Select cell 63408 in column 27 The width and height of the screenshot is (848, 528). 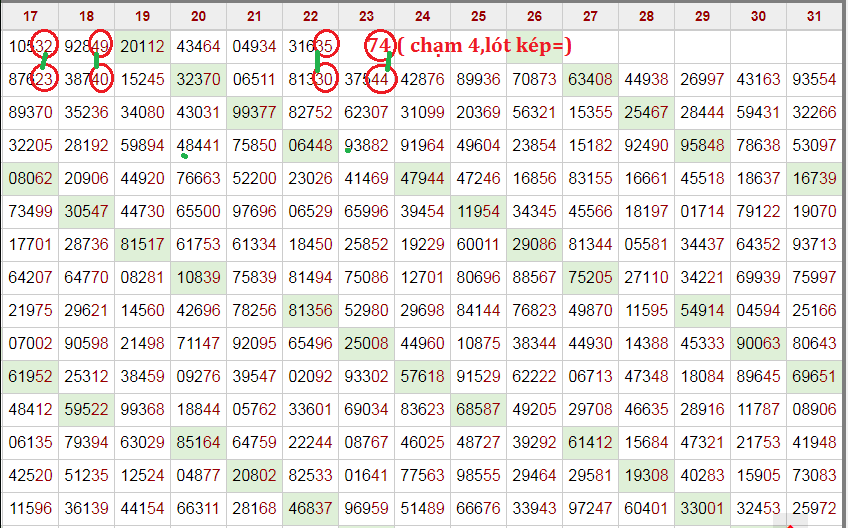(x=590, y=79)
